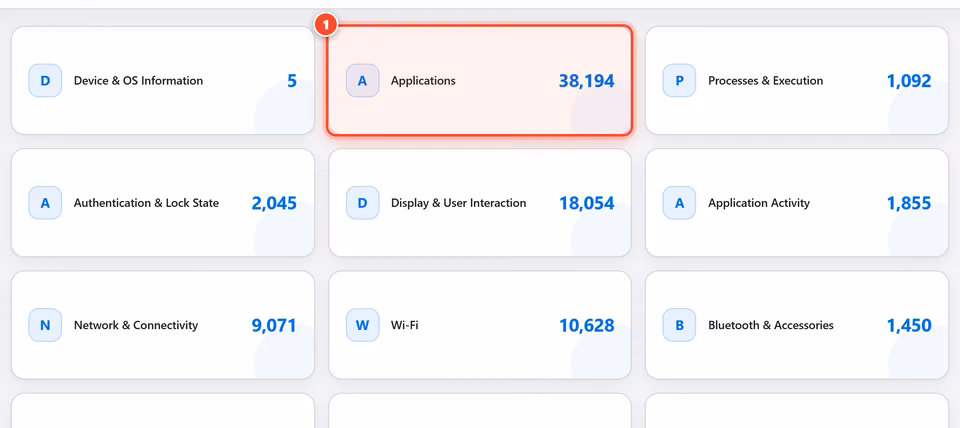The image size is (960, 428).
Task: Click the N icon beside Network & Connectivity
Action: pos(45,325)
